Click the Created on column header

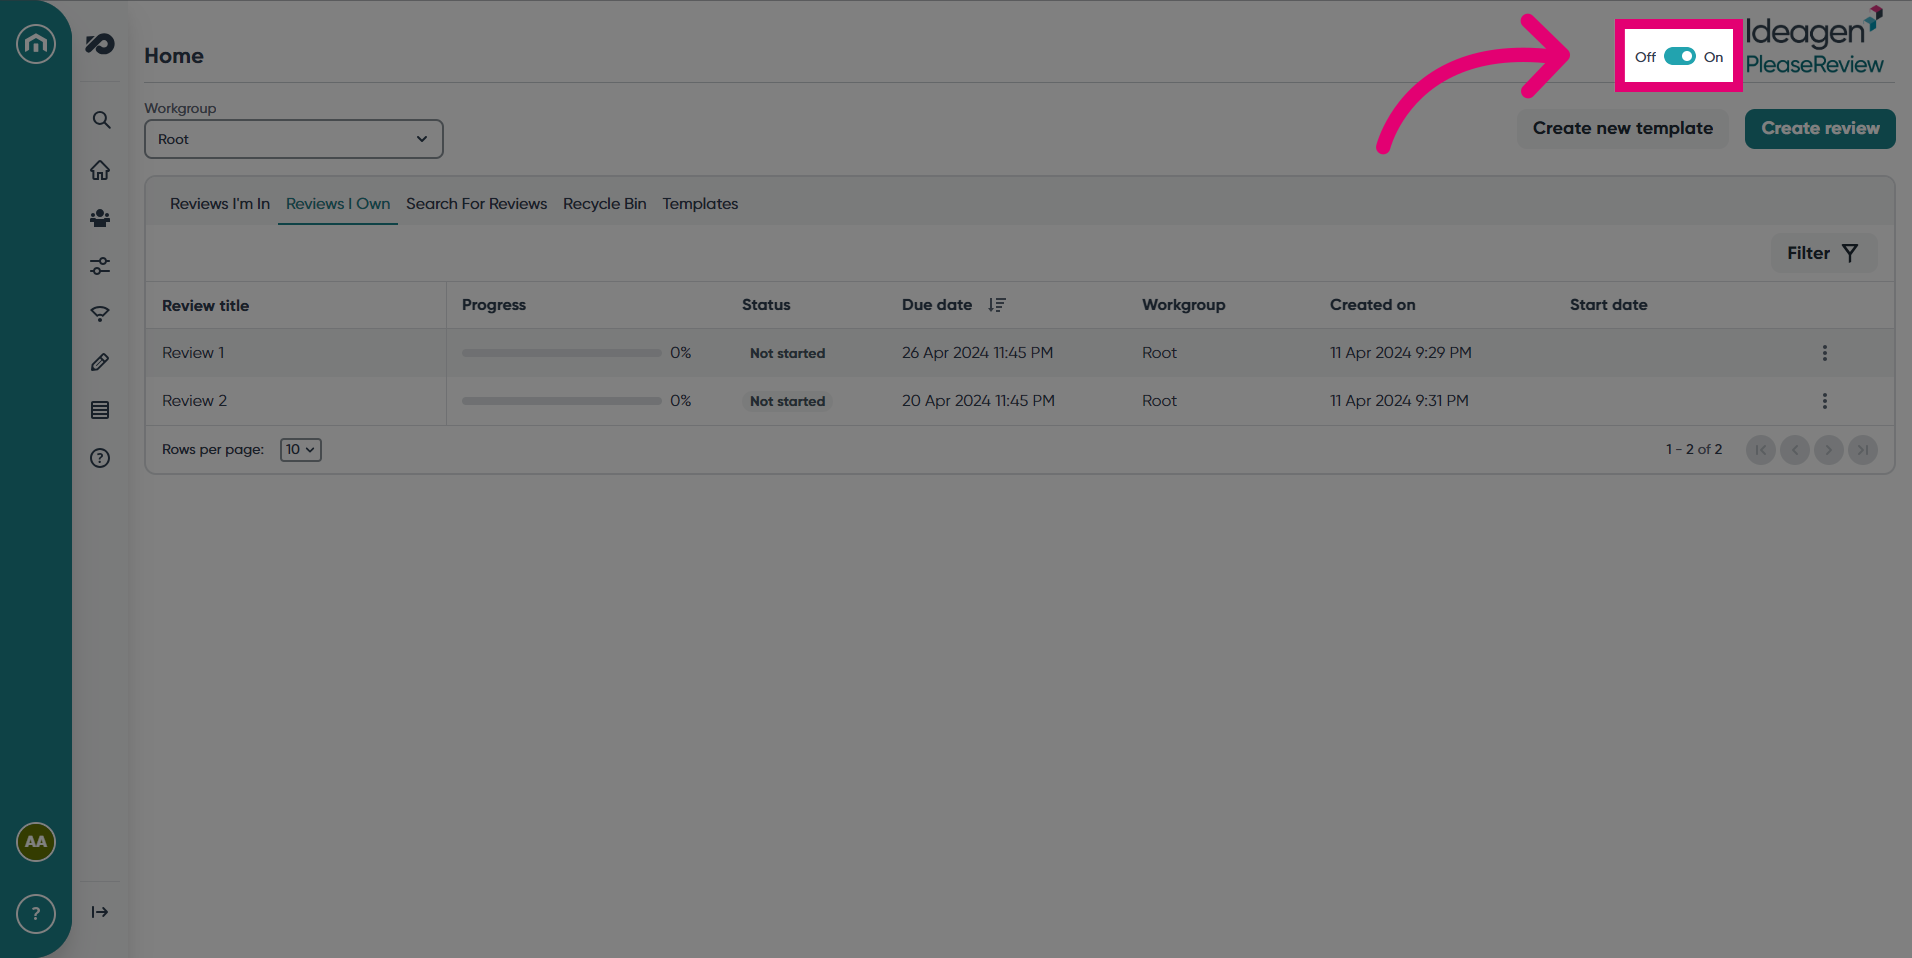click(1372, 305)
